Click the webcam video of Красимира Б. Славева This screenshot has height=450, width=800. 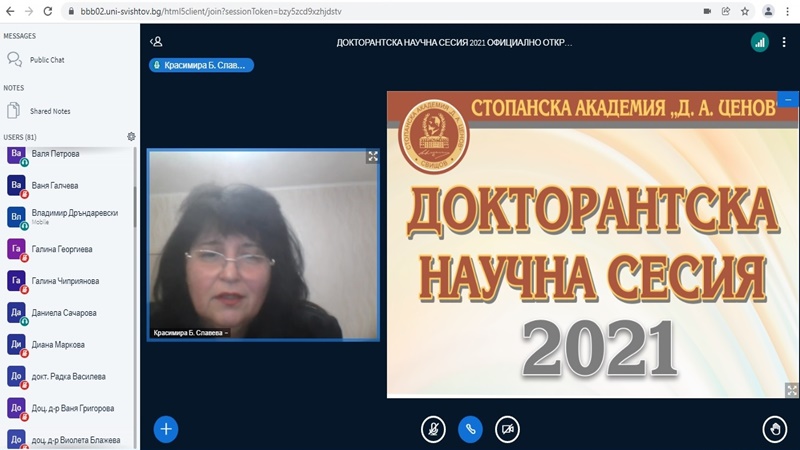coord(263,245)
